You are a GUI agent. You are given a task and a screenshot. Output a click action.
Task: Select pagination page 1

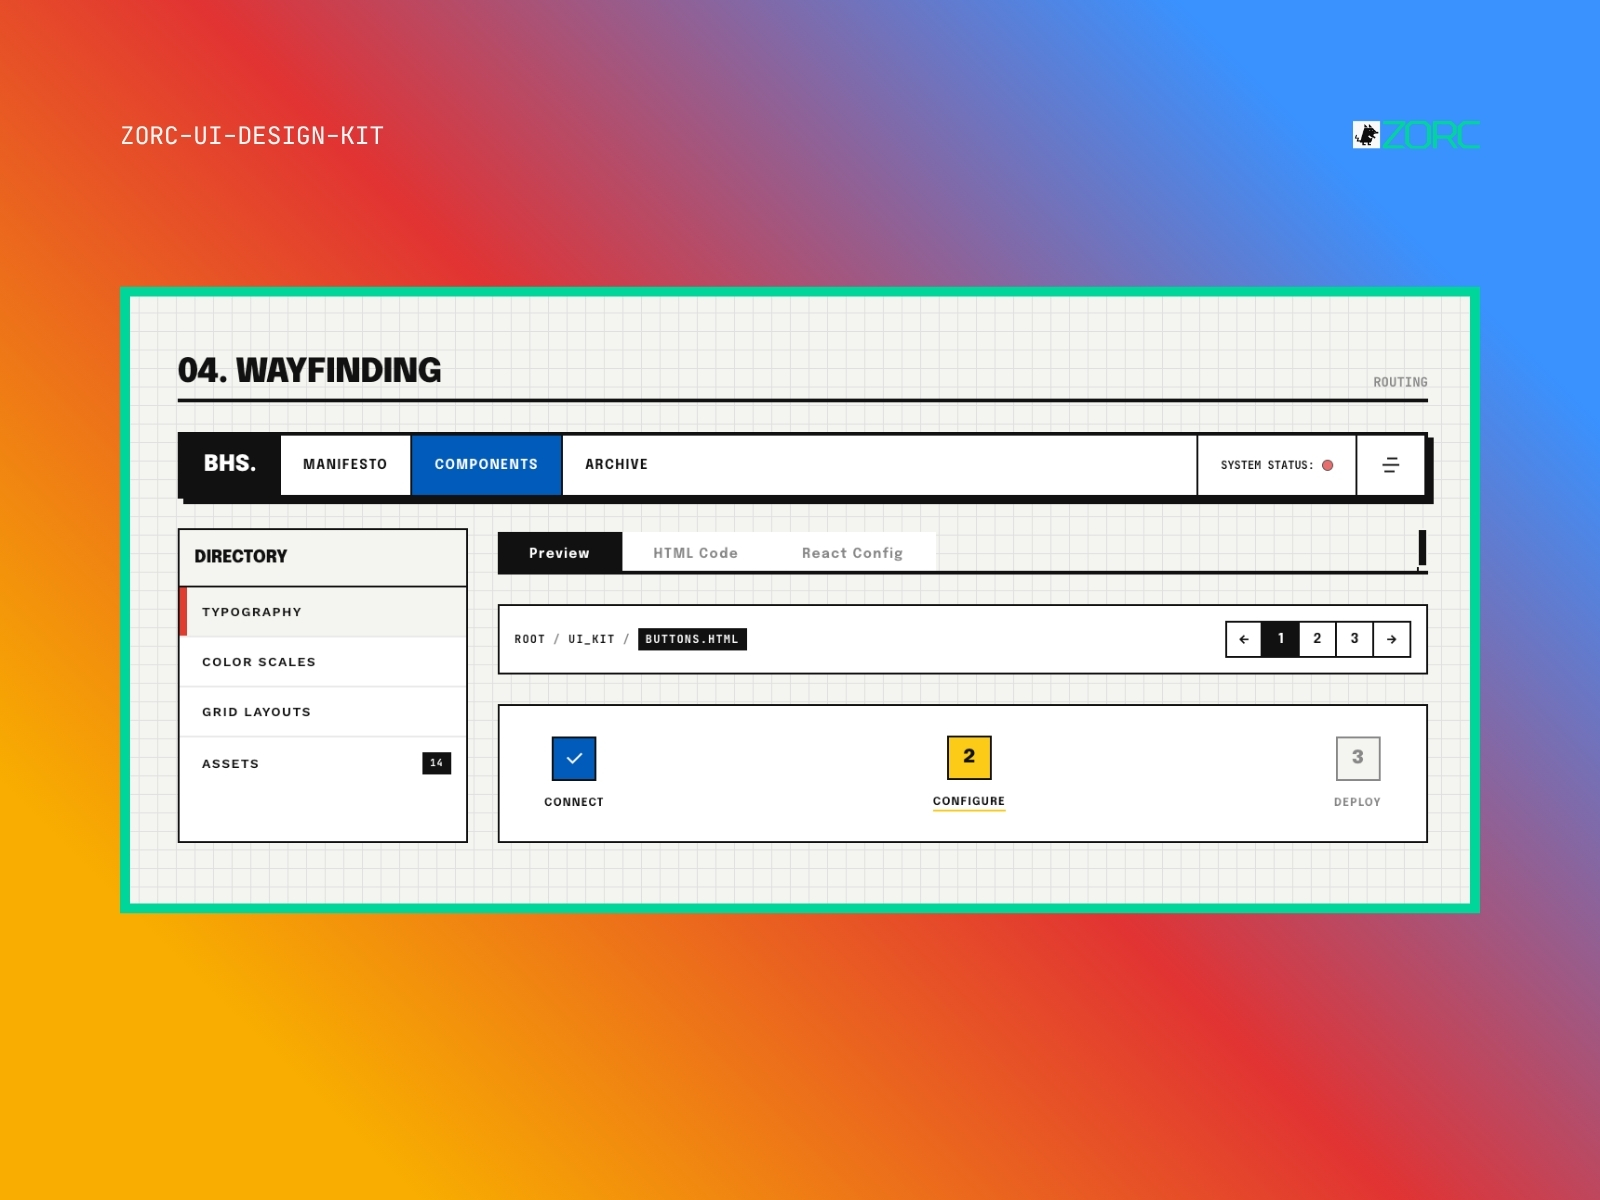(1281, 639)
